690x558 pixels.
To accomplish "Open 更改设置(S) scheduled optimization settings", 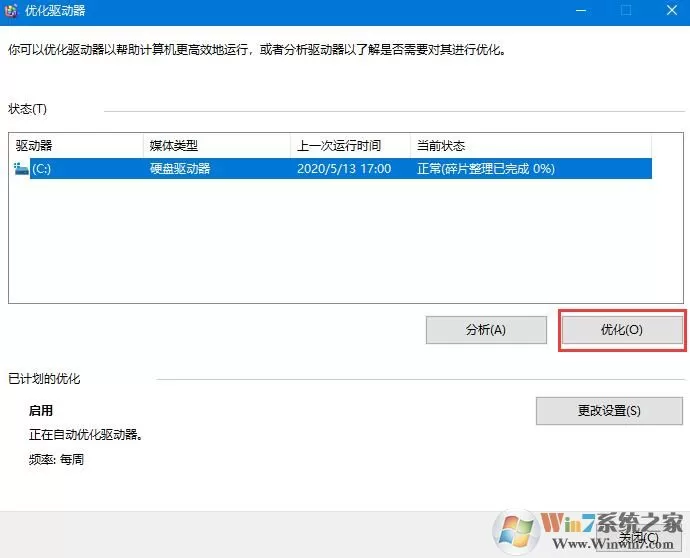I will click(609, 411).
